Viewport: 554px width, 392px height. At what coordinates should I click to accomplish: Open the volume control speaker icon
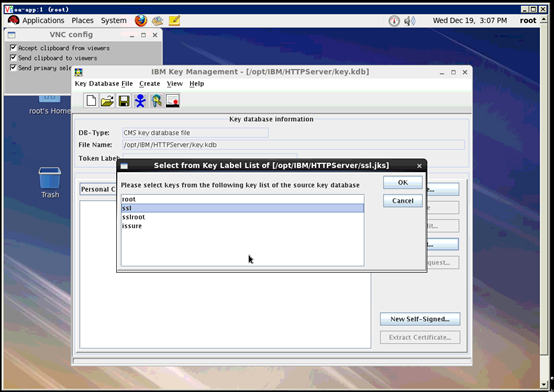(409, 21)
